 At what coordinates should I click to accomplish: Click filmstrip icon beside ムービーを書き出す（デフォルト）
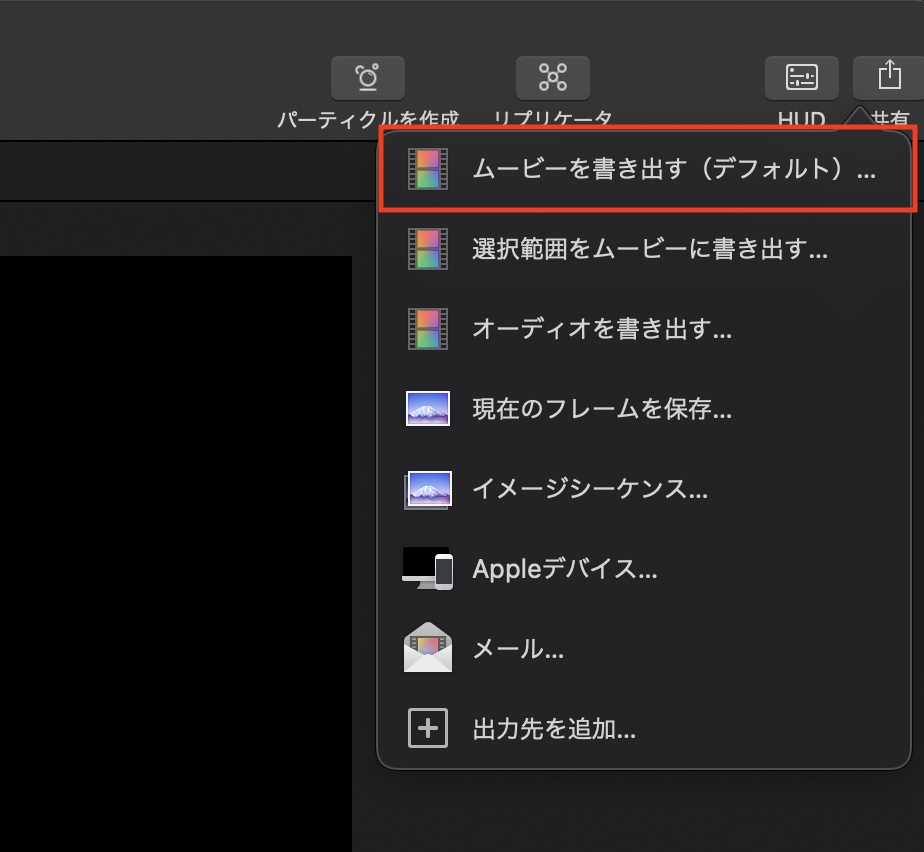click(428, 169)
